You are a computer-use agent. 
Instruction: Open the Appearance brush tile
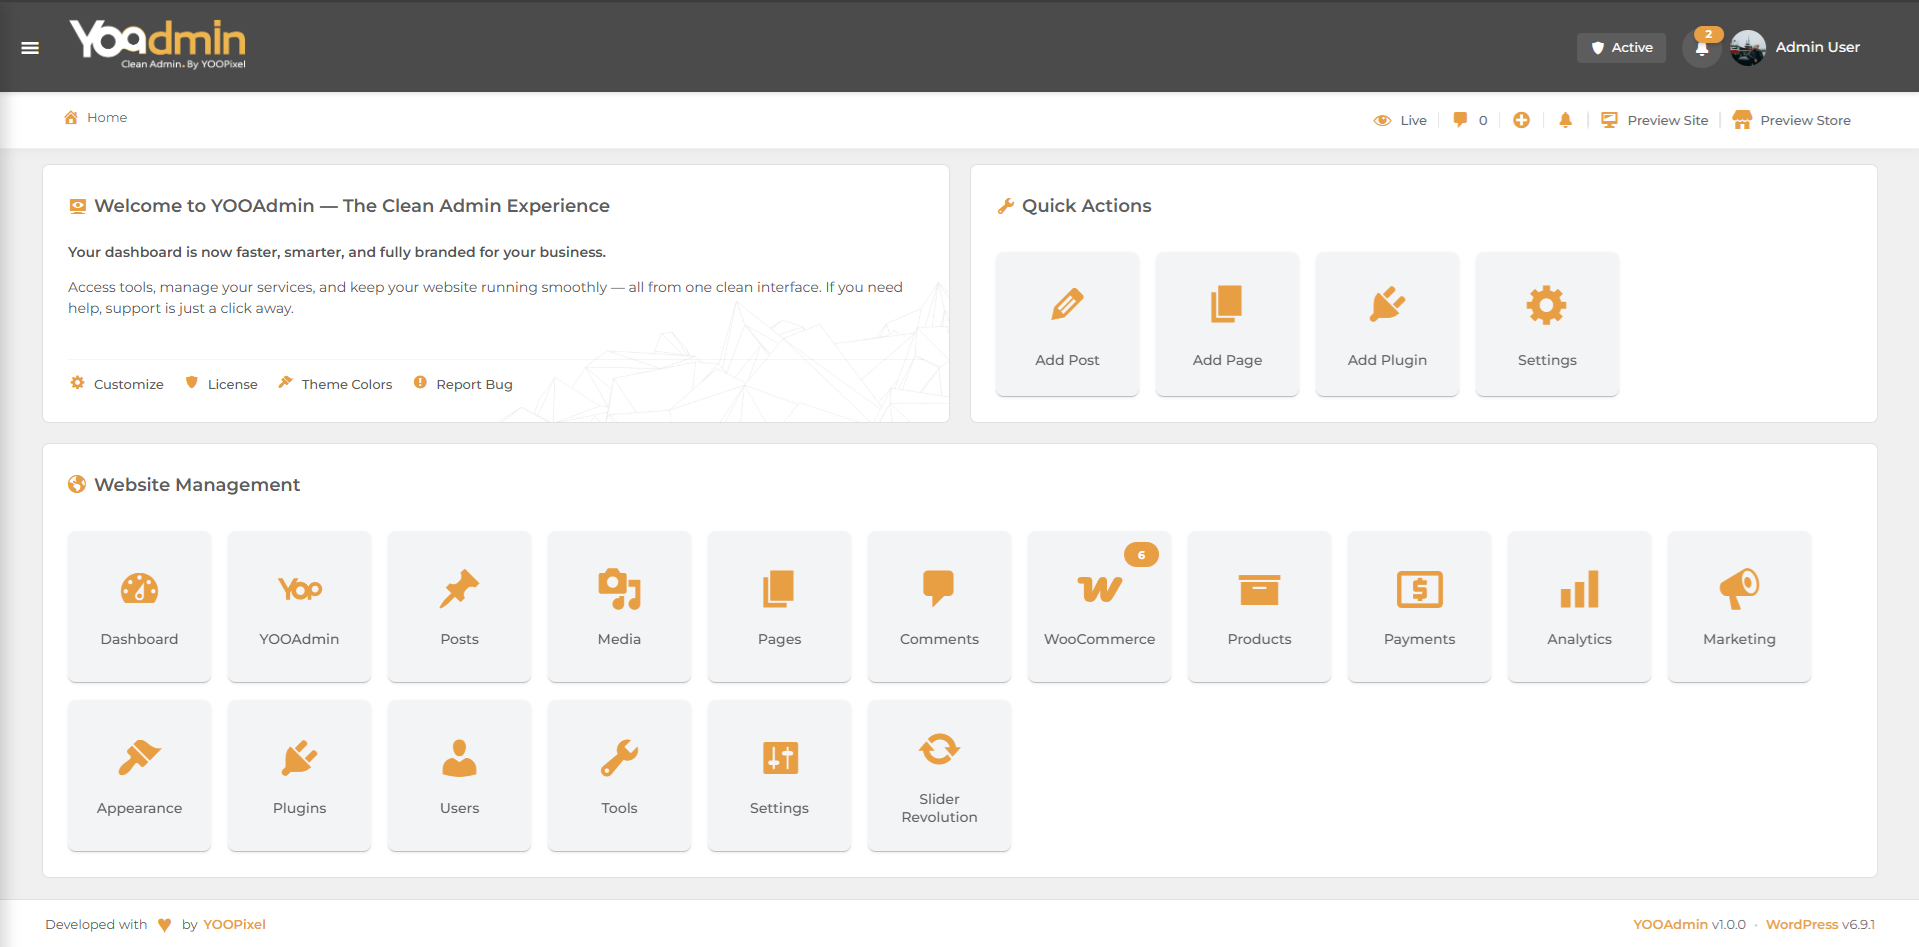(x=139, y=776)
